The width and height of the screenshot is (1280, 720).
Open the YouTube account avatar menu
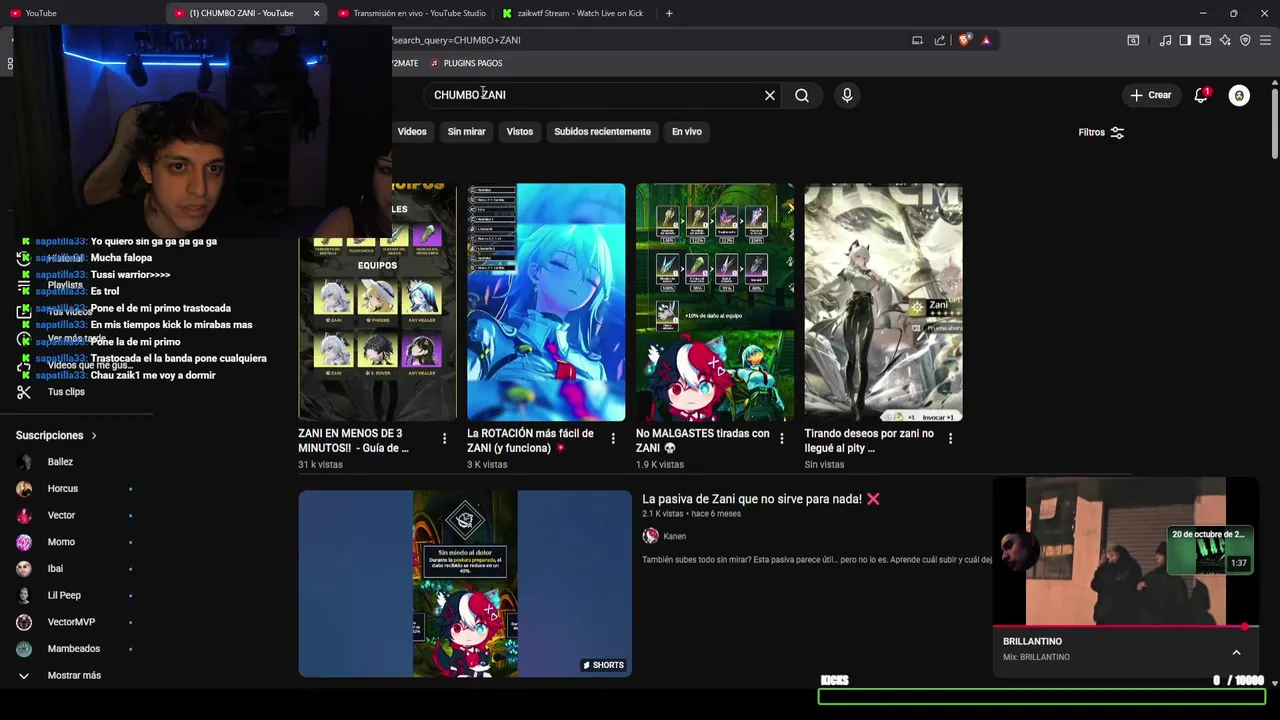pos(1239,95)
